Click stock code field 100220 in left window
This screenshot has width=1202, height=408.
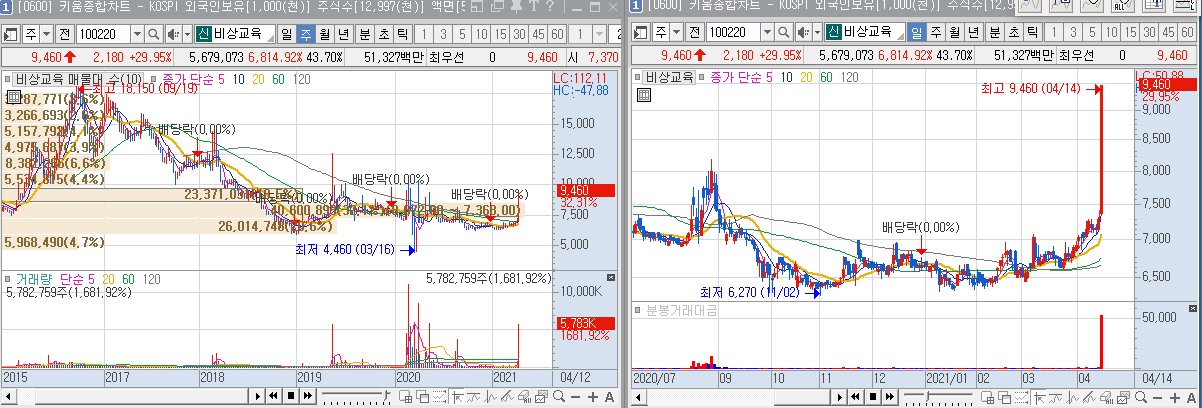103,34
